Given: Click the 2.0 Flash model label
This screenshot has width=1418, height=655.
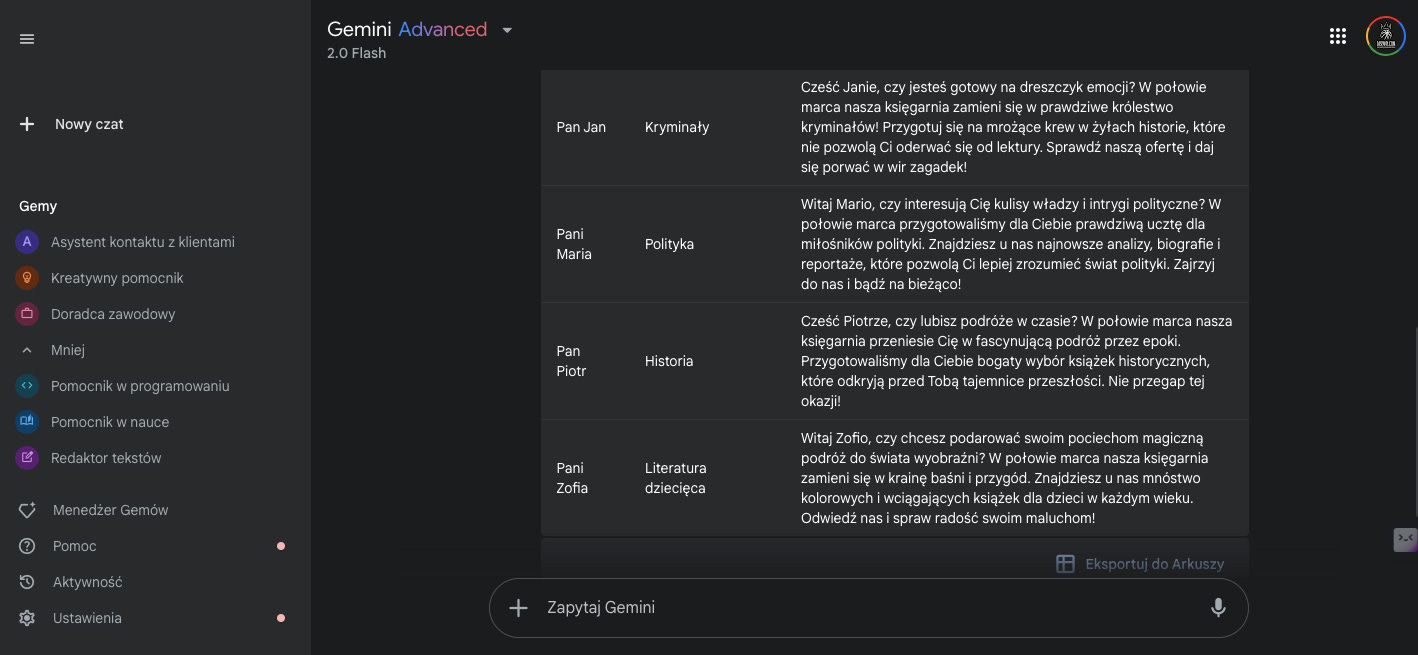Looking at the screenshot, I should pos(356,53).
